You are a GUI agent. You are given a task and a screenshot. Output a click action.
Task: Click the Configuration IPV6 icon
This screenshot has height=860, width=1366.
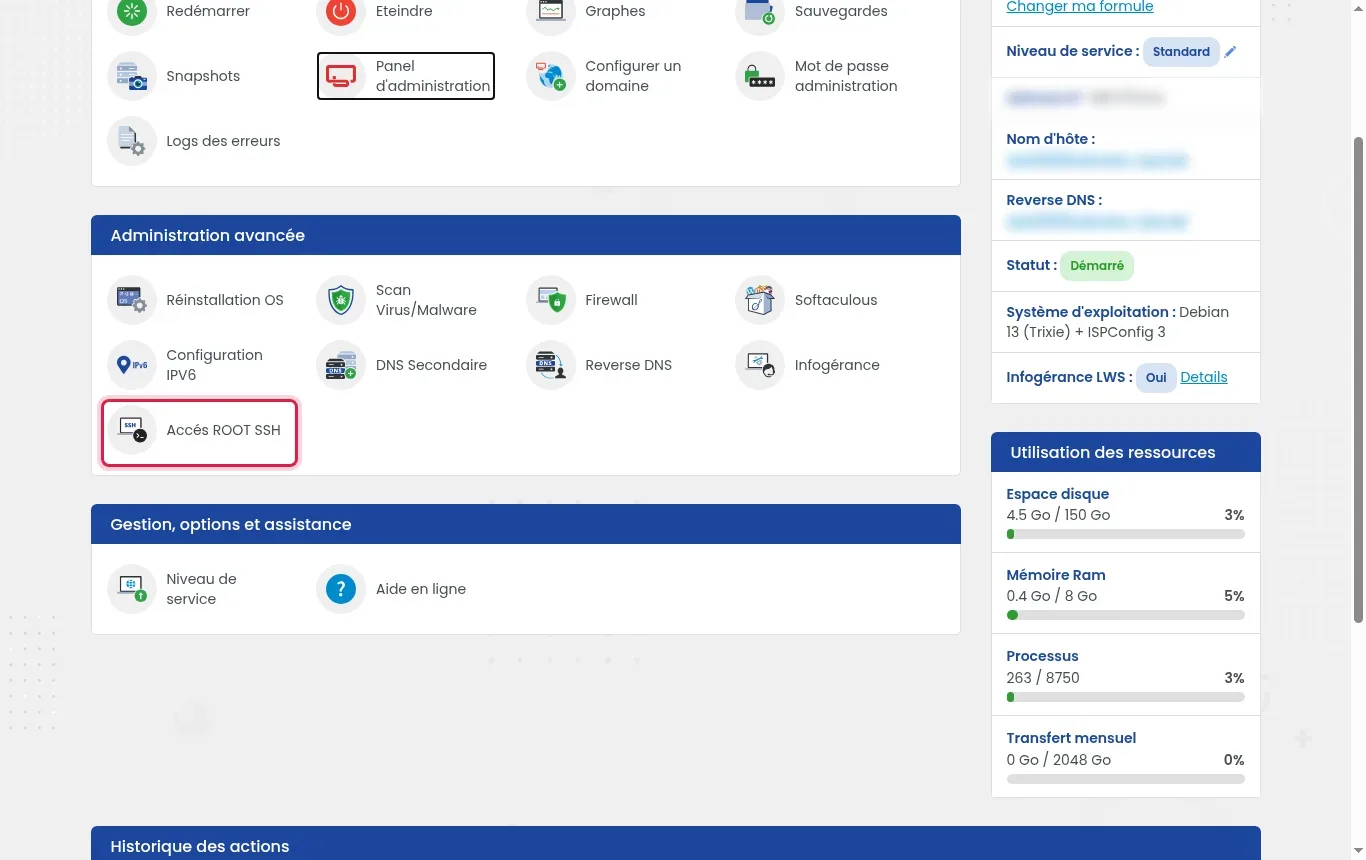(x=132, y=365)
